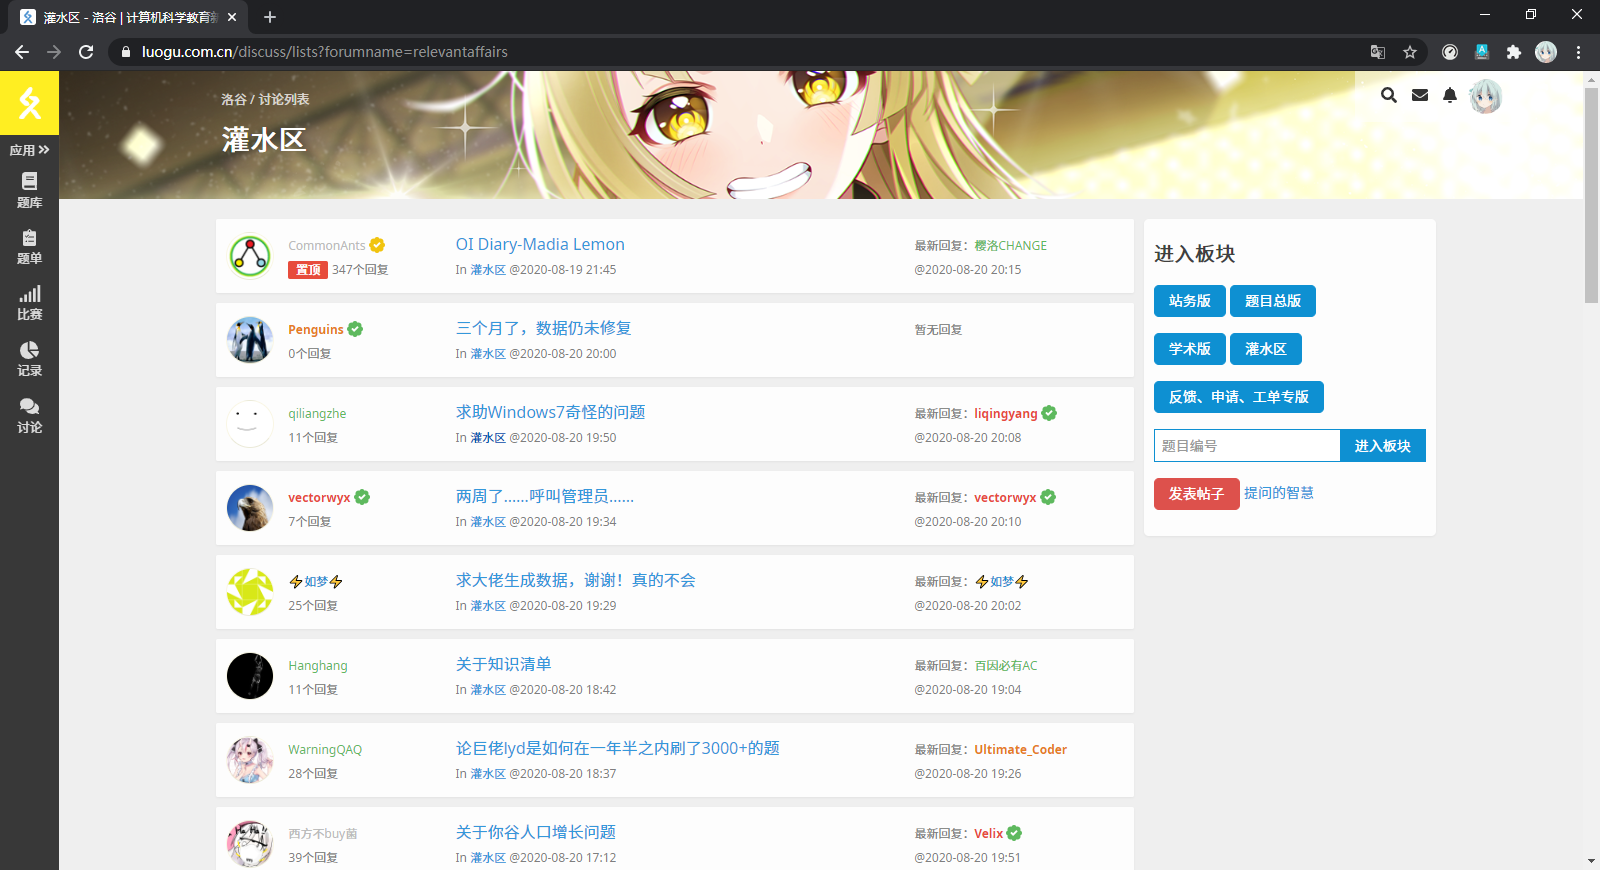Open the 提问的智慧 link
This screenshot has height=870, width=1600.
pyautogui.click(x=1279, y=493)
